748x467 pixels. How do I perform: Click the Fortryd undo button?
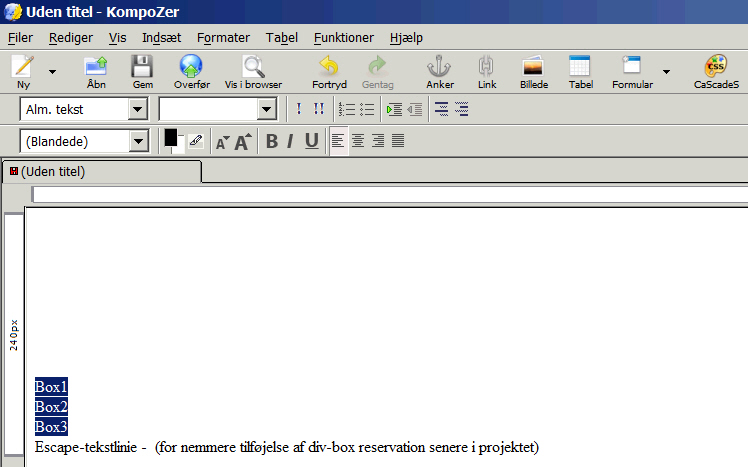click(x=329, y=71)
